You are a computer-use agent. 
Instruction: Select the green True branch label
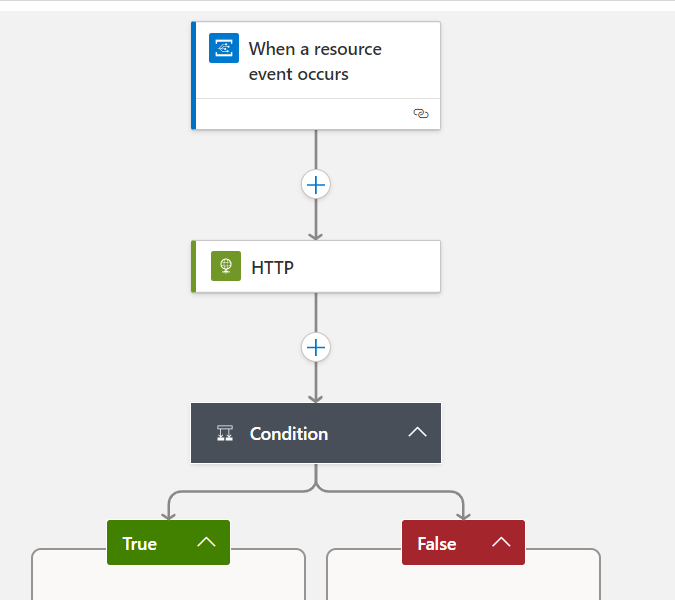pyautogui.click(x=139, y=544)
